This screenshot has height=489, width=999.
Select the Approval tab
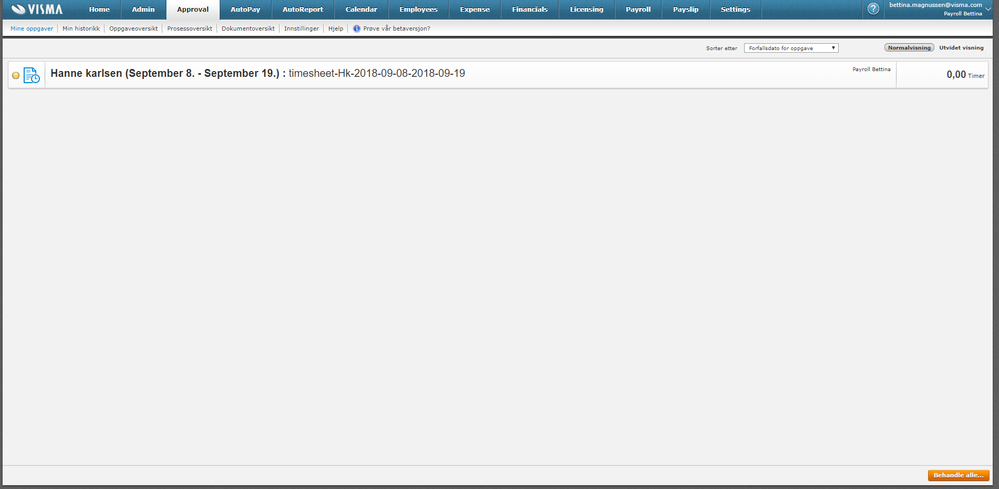(x=193, y=10)
